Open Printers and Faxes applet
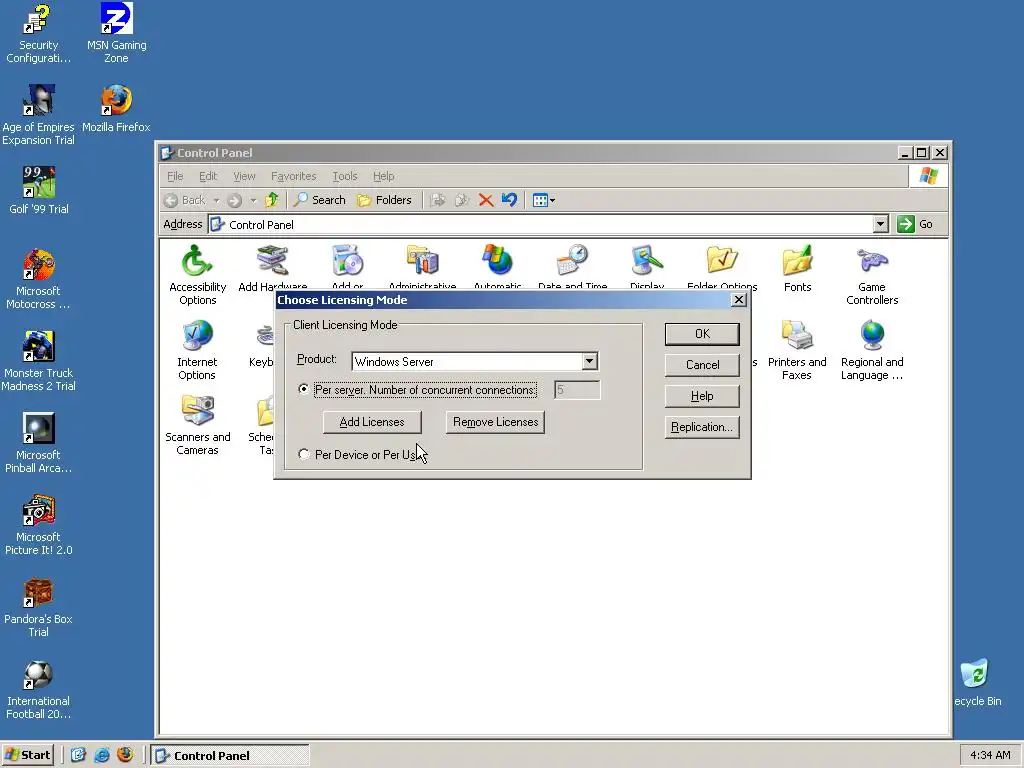Viewport: 1024px width, 768px height. click(x=797, y=350)
